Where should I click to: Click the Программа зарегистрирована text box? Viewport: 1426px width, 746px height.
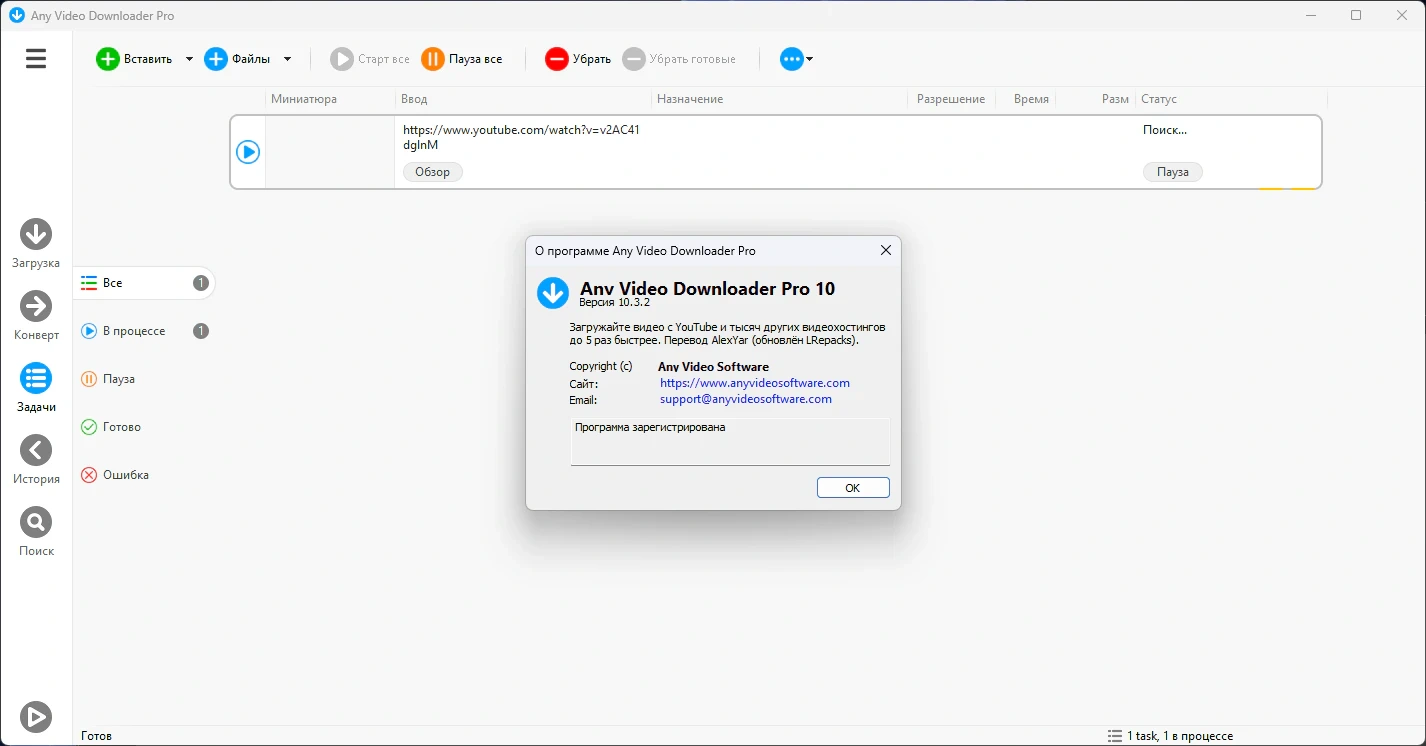coord(730,441)
